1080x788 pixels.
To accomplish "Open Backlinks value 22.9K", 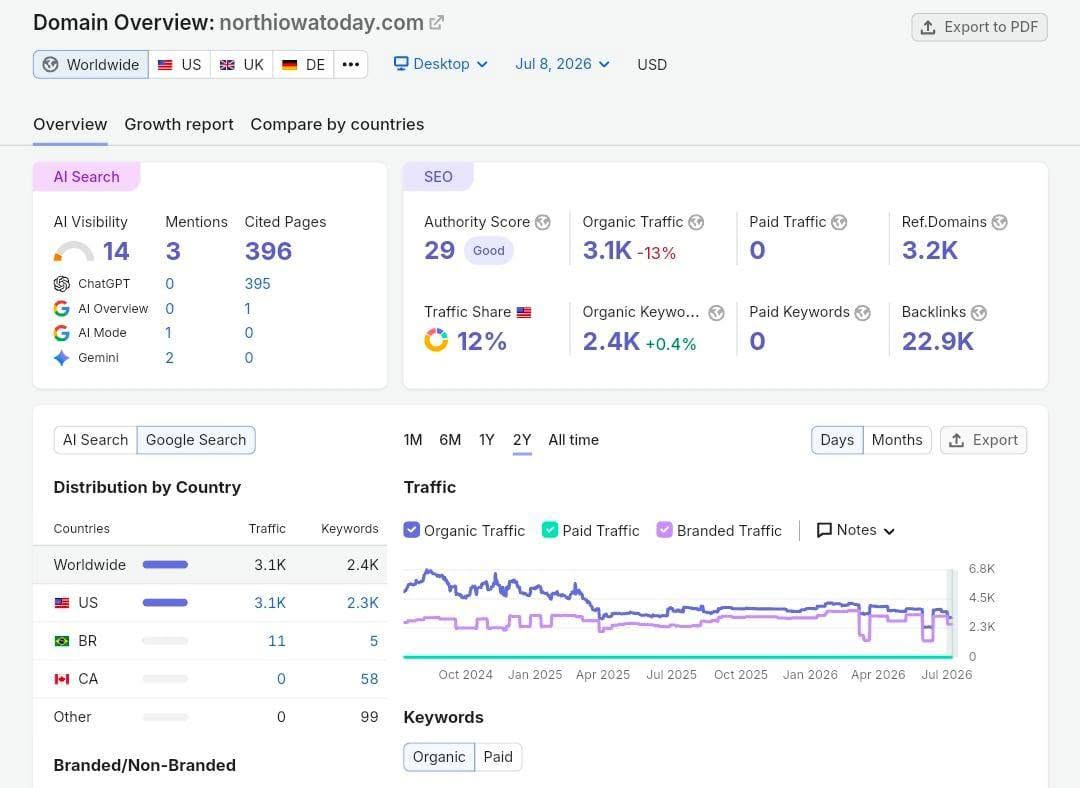I will [x=937, y=341].
